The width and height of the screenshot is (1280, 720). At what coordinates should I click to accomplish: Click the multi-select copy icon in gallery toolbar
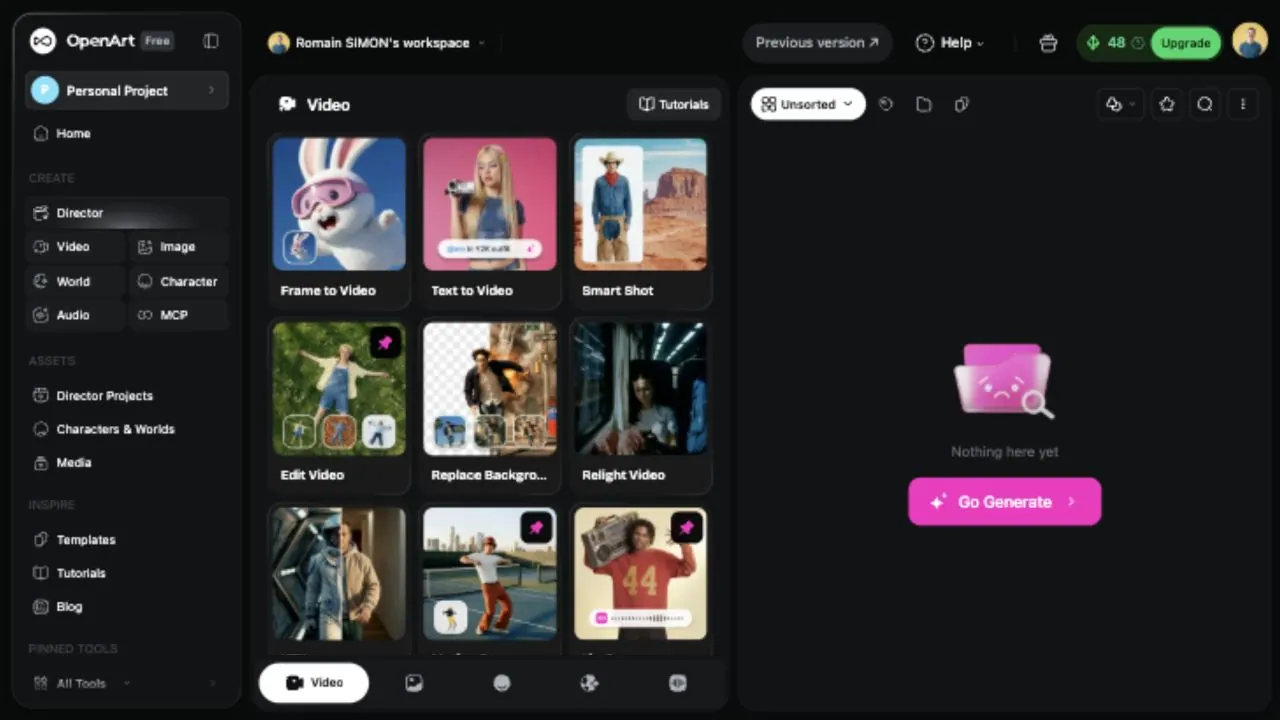[961, 104]
